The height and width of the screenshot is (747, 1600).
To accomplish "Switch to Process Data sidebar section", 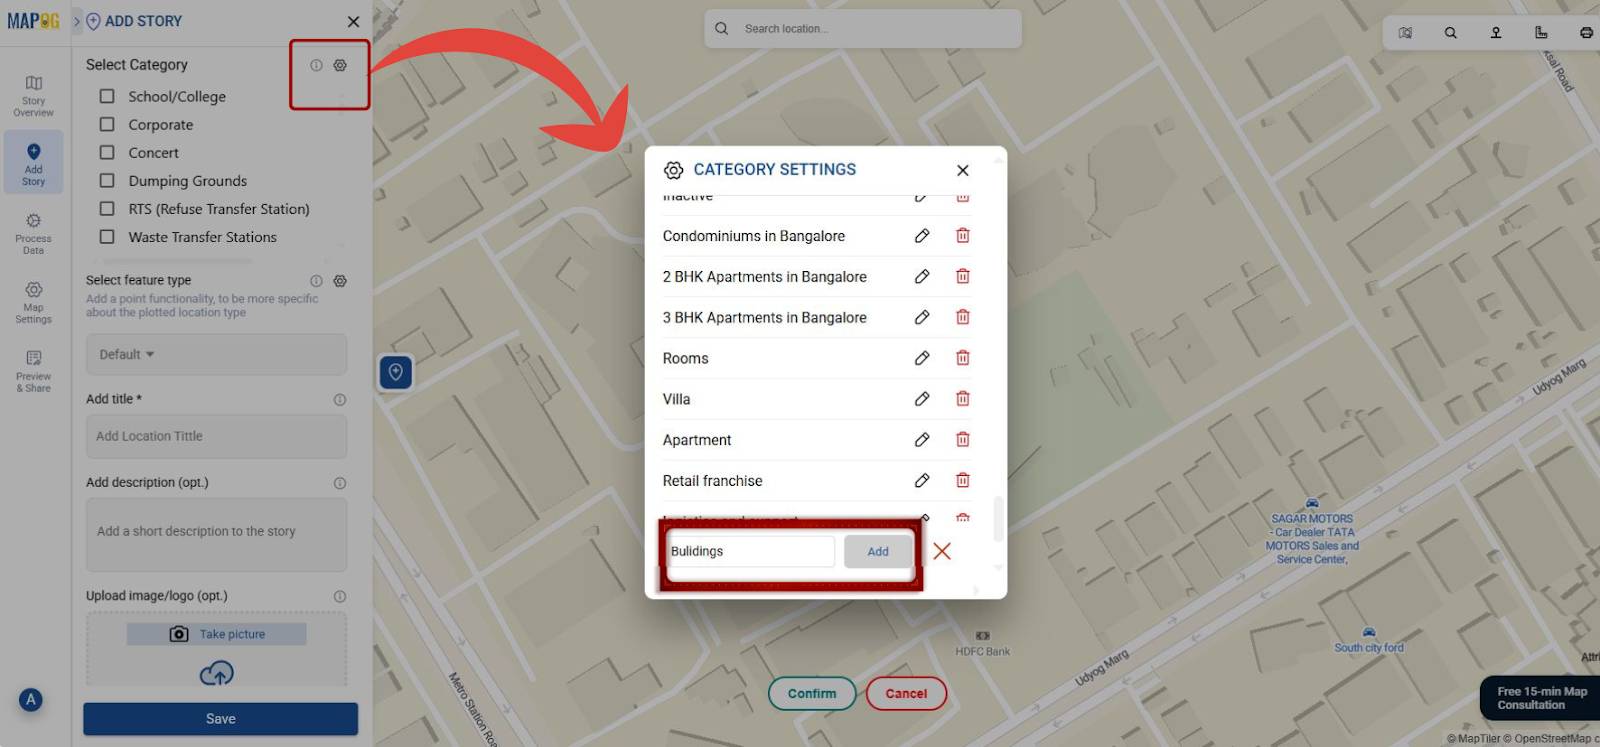I will coord(34,233).
